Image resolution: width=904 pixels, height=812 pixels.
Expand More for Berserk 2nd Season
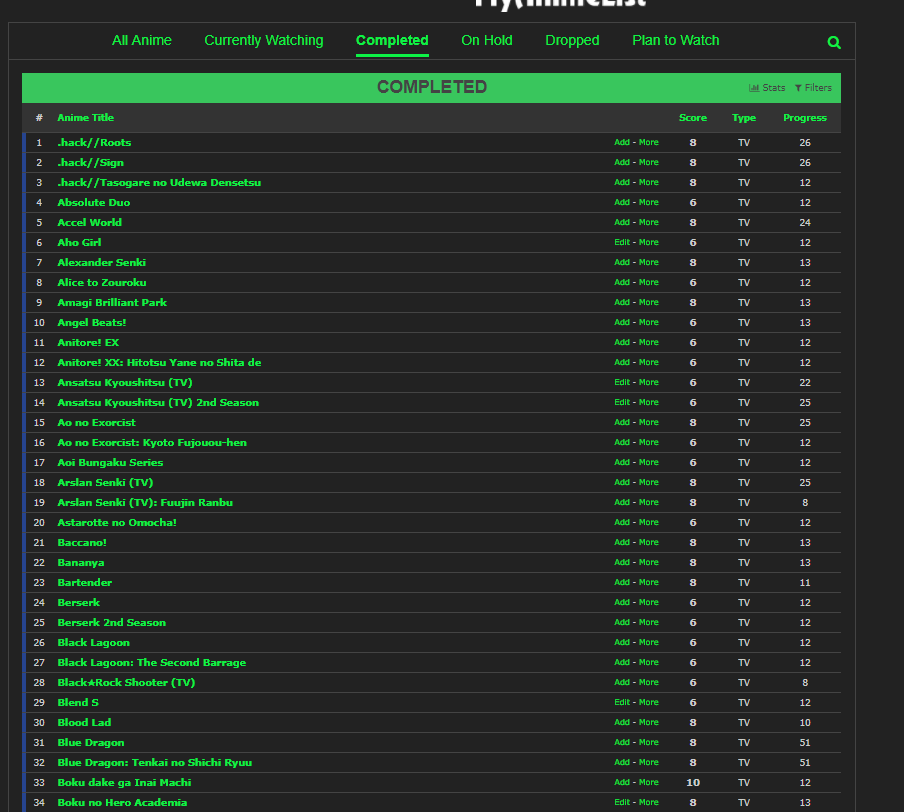[649, 622]
